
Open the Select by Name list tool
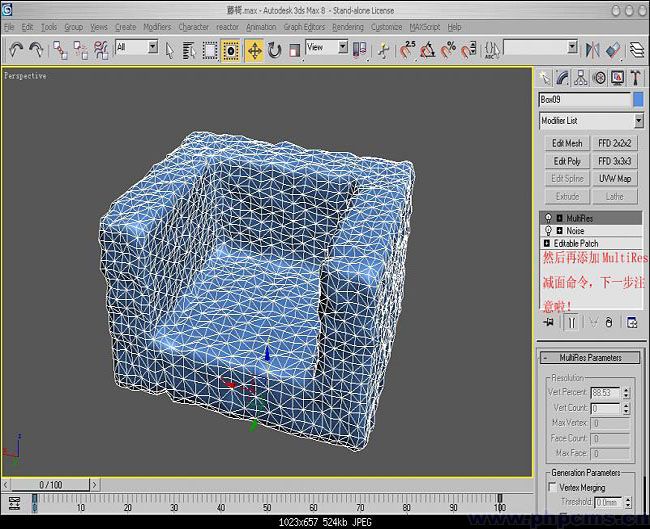click(x=189, y=51)
